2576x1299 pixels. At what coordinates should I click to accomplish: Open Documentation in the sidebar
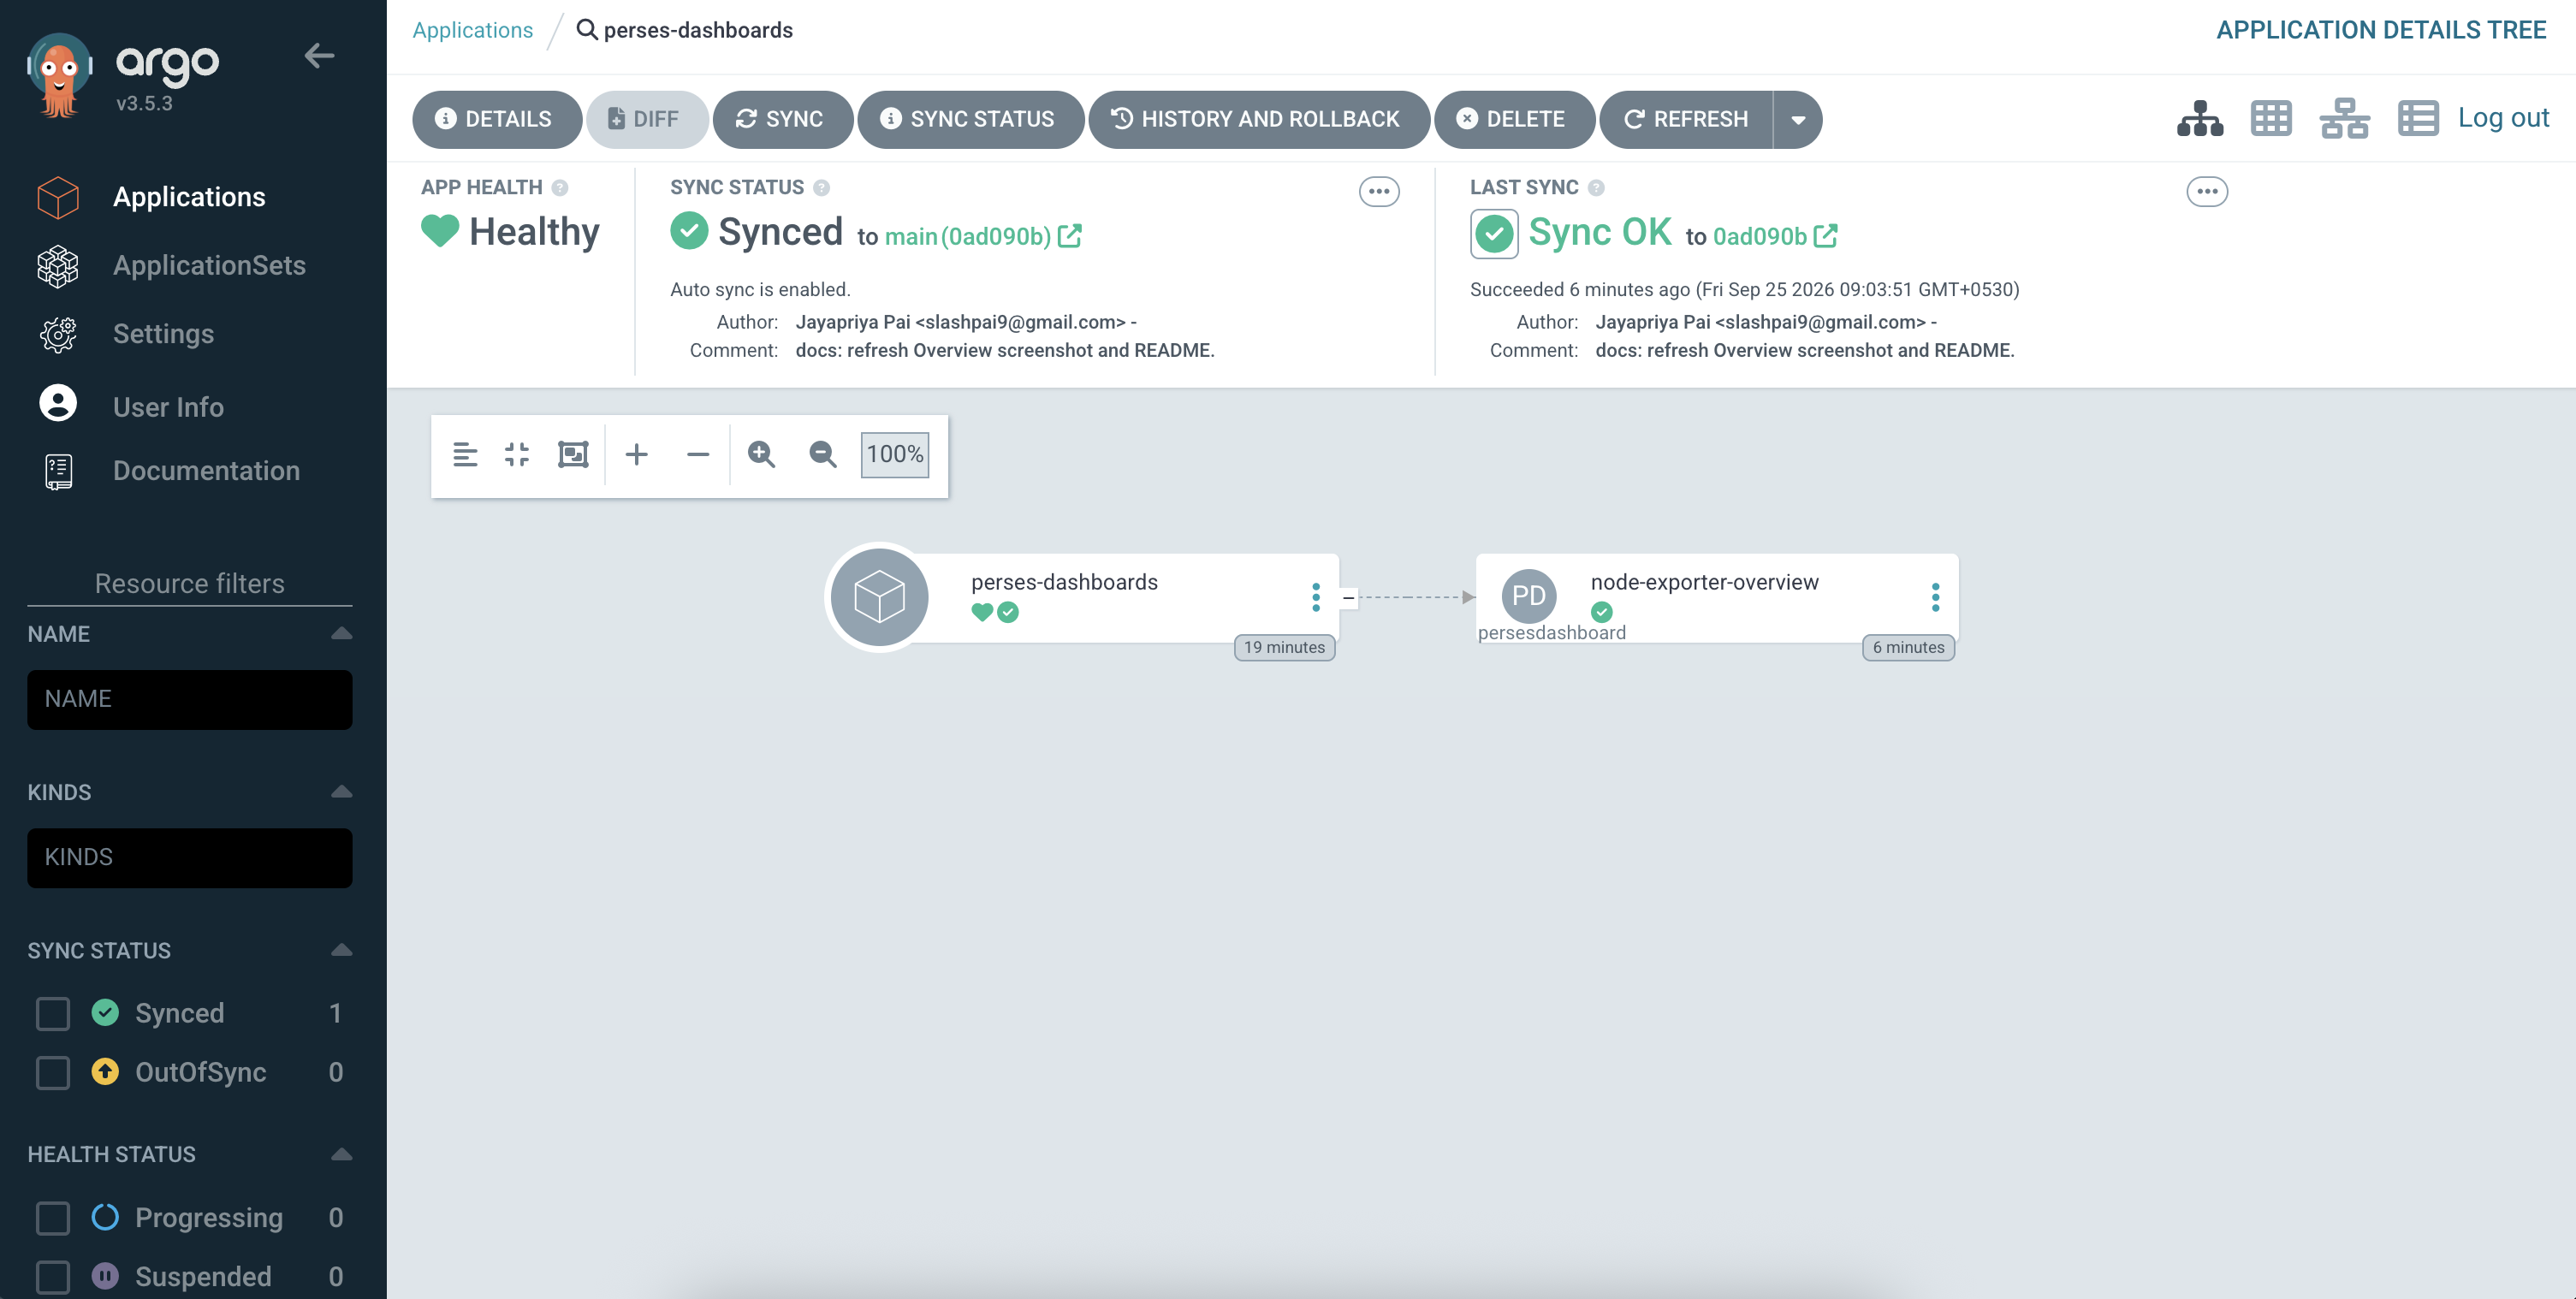tap(206, 470)
